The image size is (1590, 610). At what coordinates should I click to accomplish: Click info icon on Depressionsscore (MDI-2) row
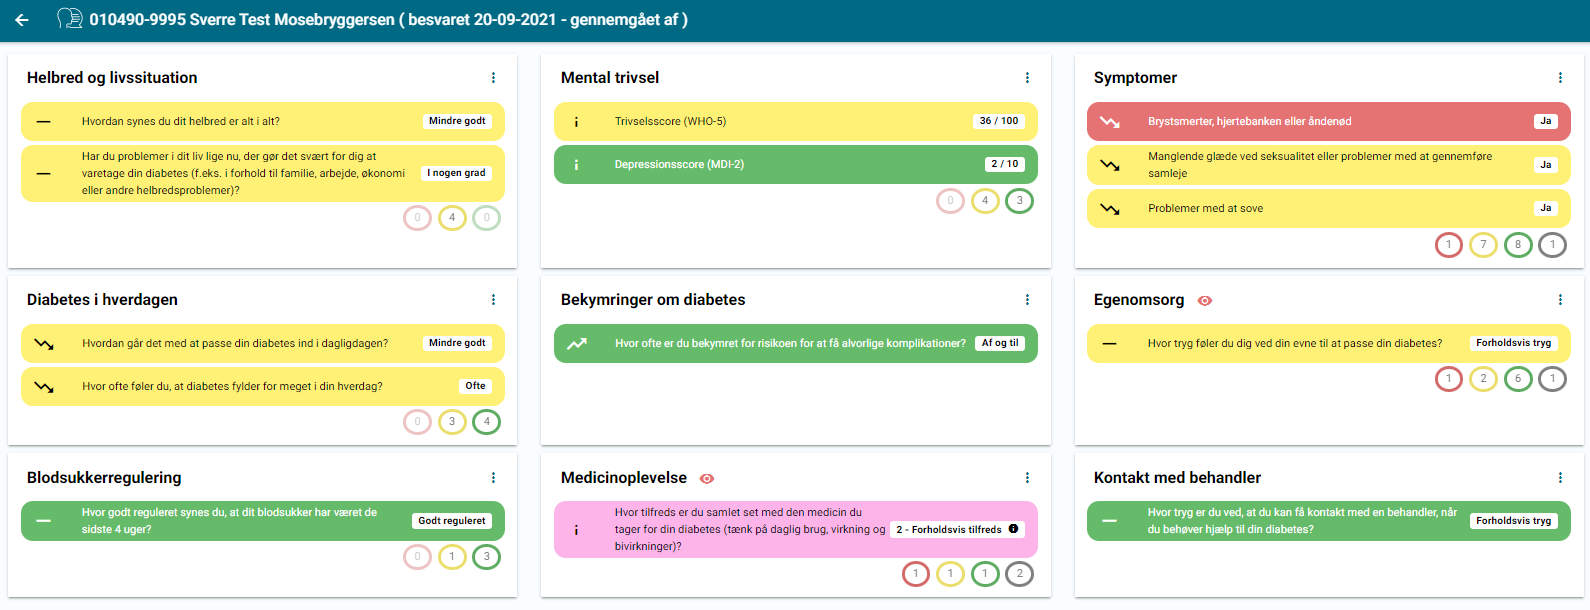(x=576, y=165)
